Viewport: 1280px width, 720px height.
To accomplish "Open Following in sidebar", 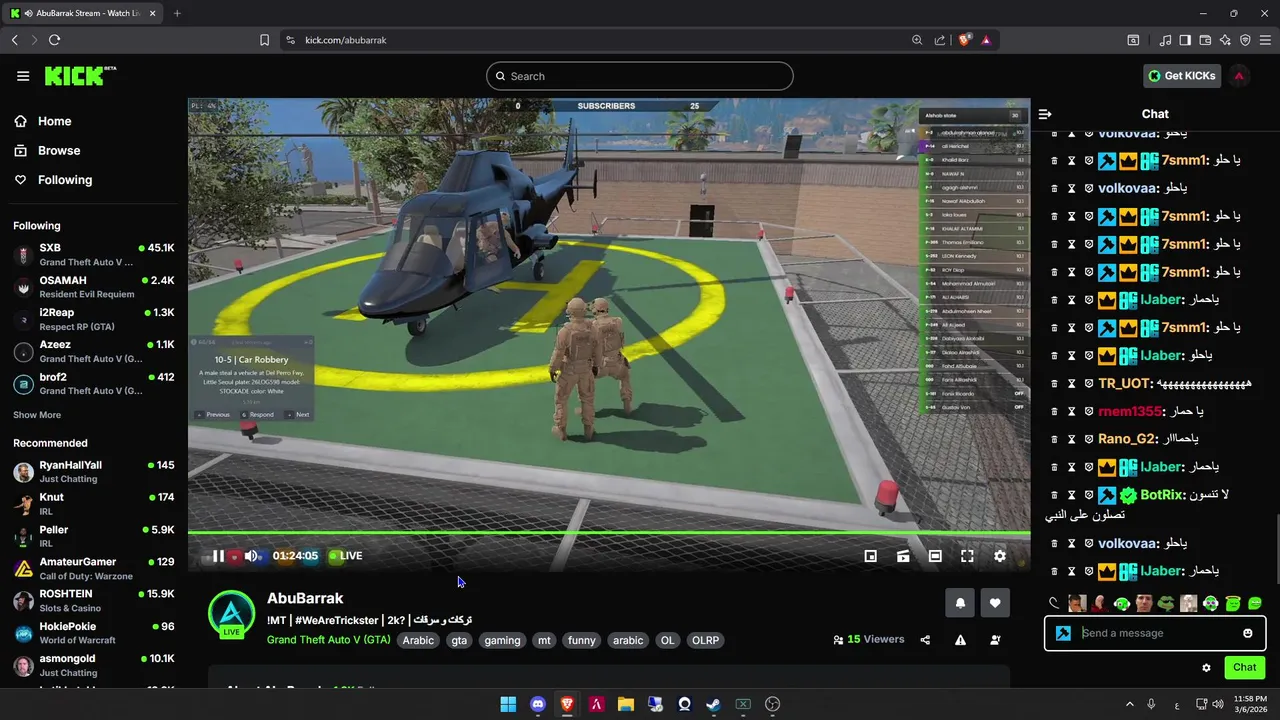I will [53, 180].
